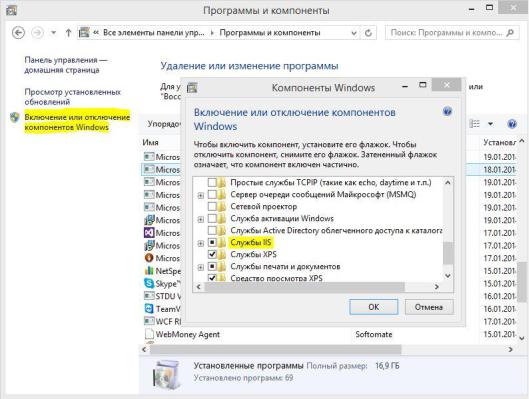Click the blue help icon in programs toolbar
The height and width of the screenshot is (399, 529).
[x=512, y=124]
